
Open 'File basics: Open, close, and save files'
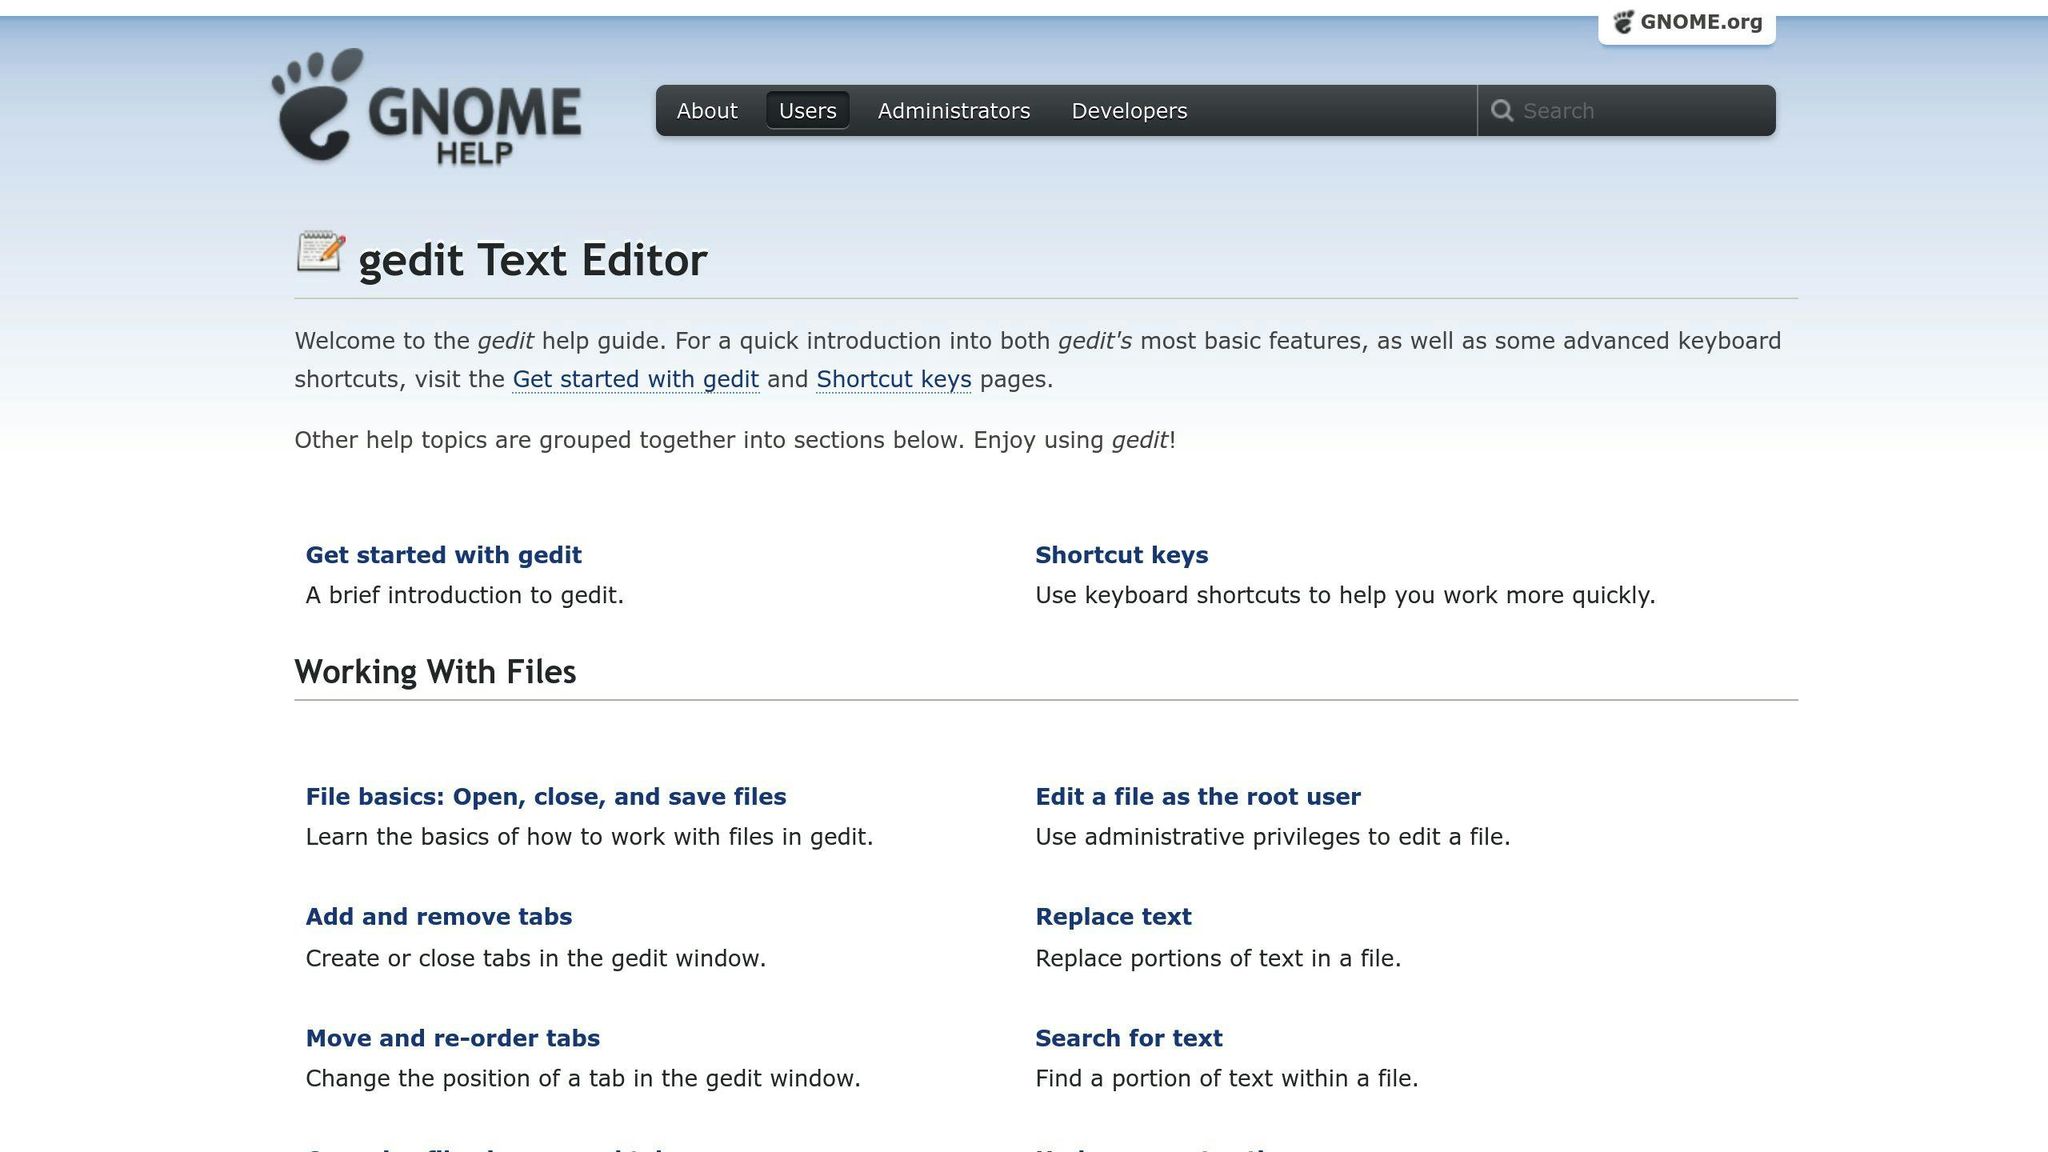coord(546,797)
